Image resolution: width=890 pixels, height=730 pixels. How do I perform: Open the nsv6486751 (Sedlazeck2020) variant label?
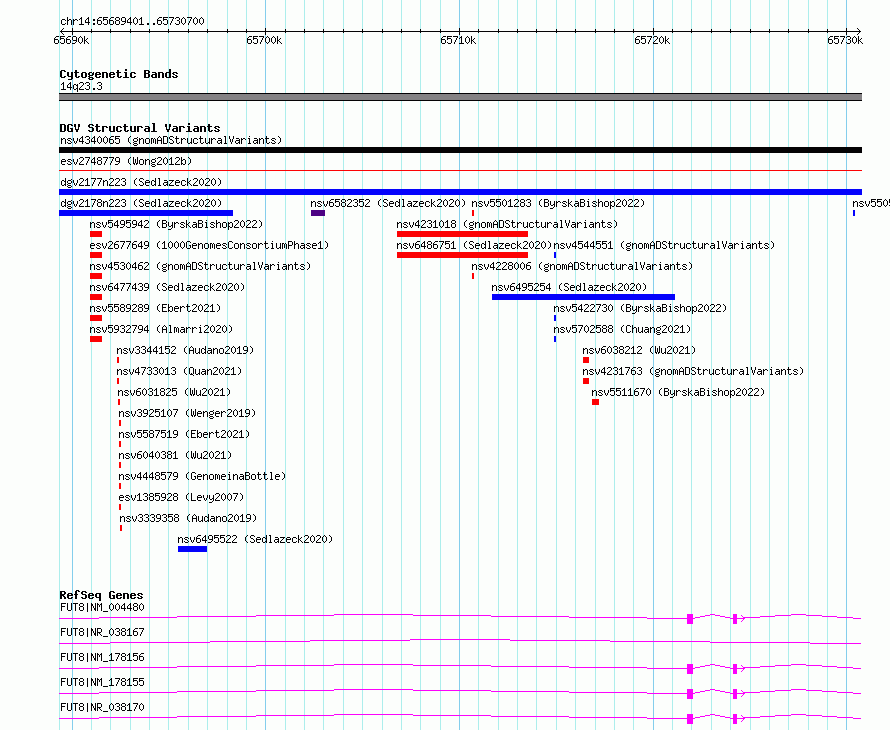click(x=474, y=245)
